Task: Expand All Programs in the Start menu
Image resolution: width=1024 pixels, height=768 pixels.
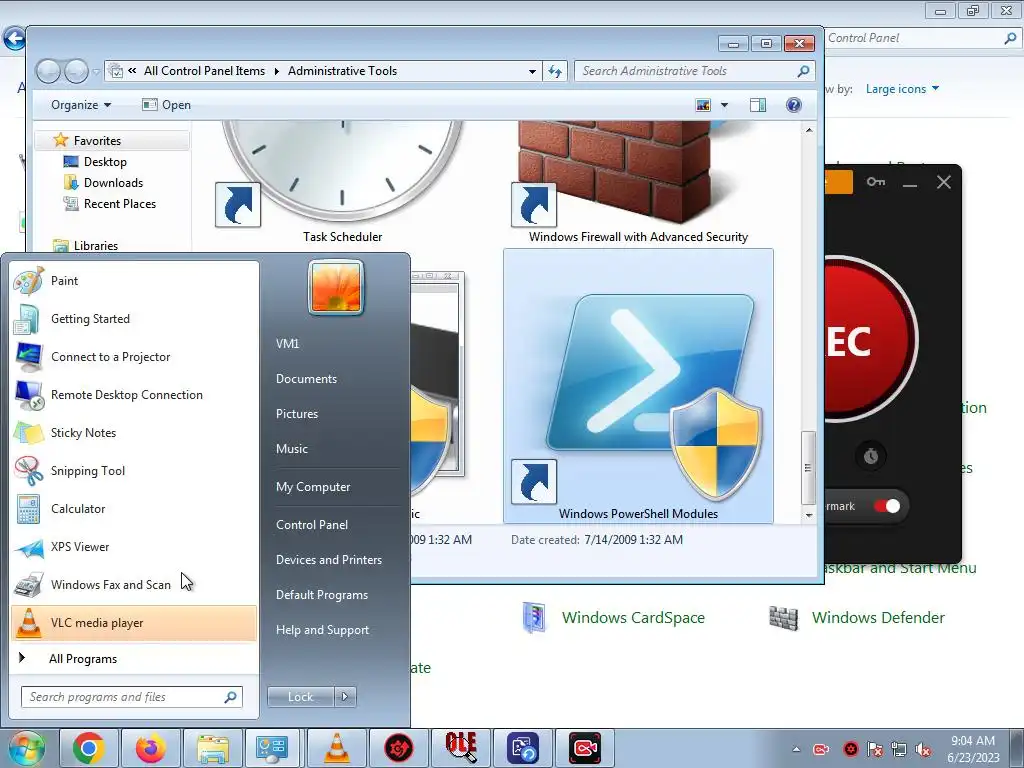Action: [134, 659]
